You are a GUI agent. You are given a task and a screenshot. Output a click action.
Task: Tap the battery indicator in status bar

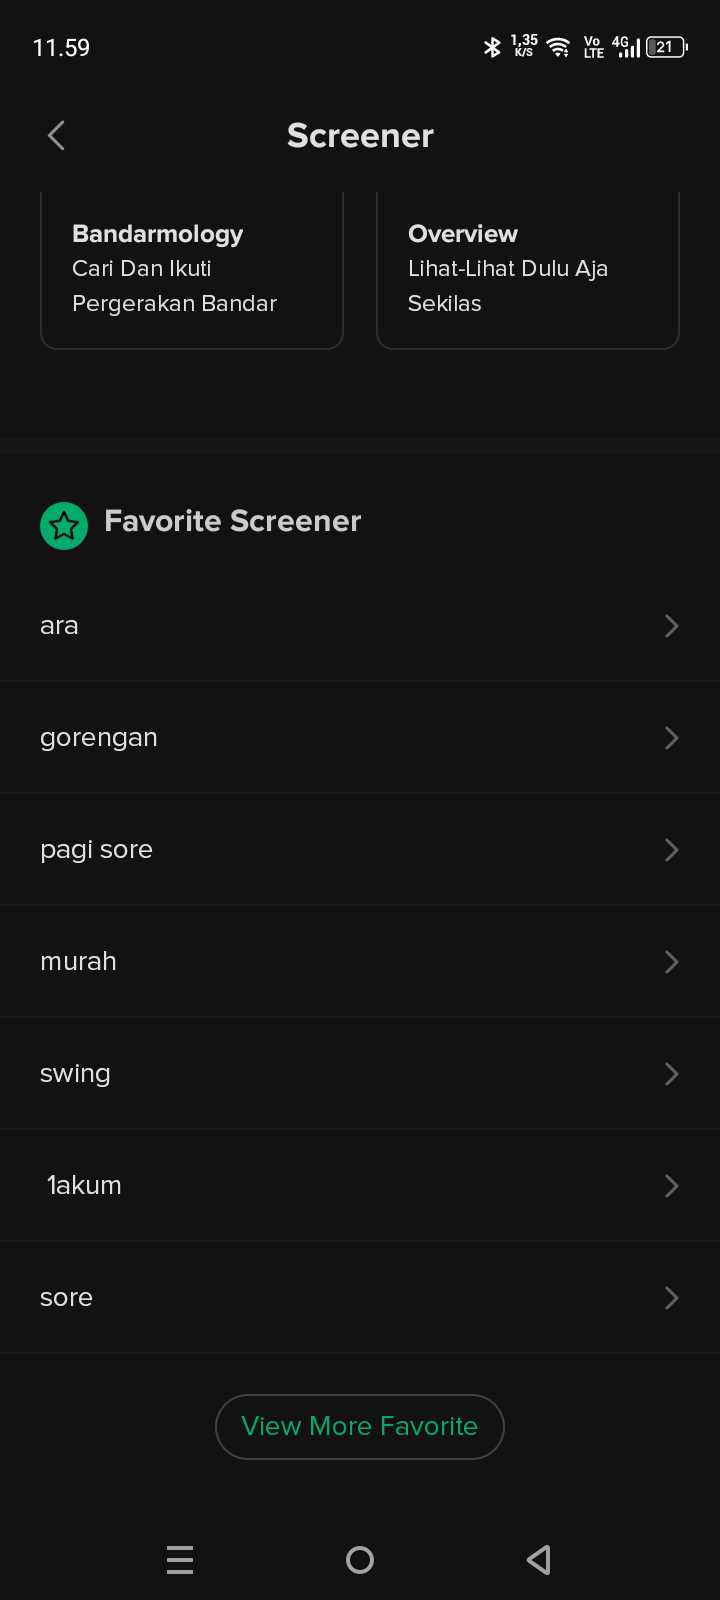point(667,47)
